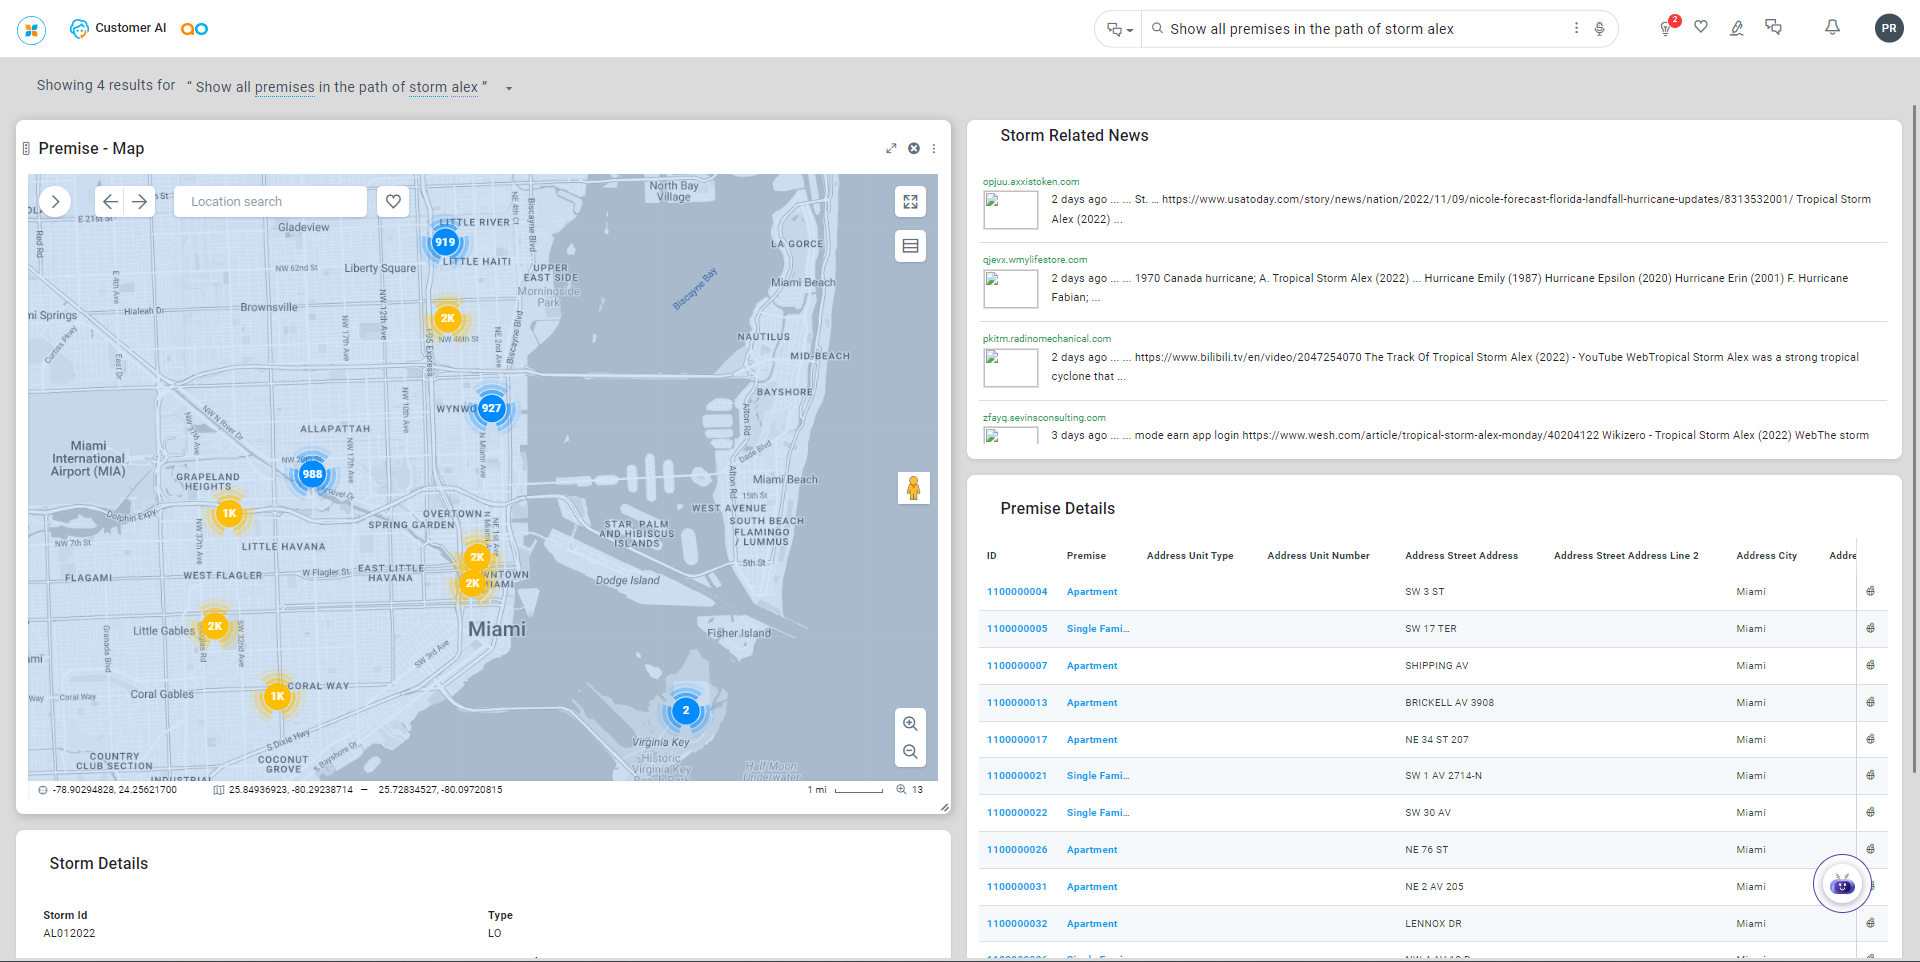Image resolution: width=1920 pixels, height=962 pixels.
Task: Zoom in on the map
Action: click(x=910, y=723)
